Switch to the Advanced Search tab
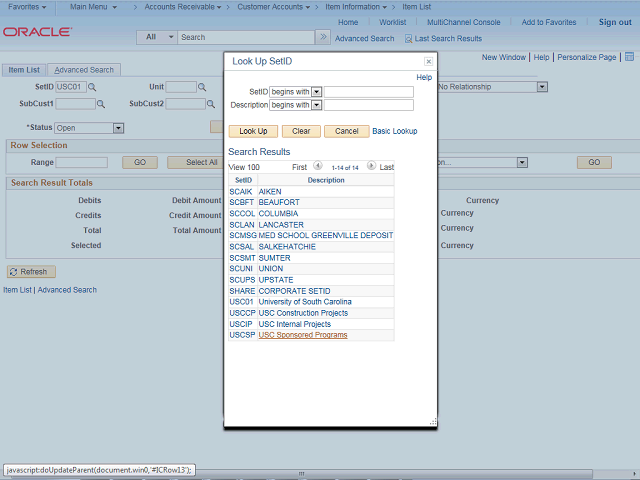The height and width of the screenshot is (480, 640). tap(85, 70)
